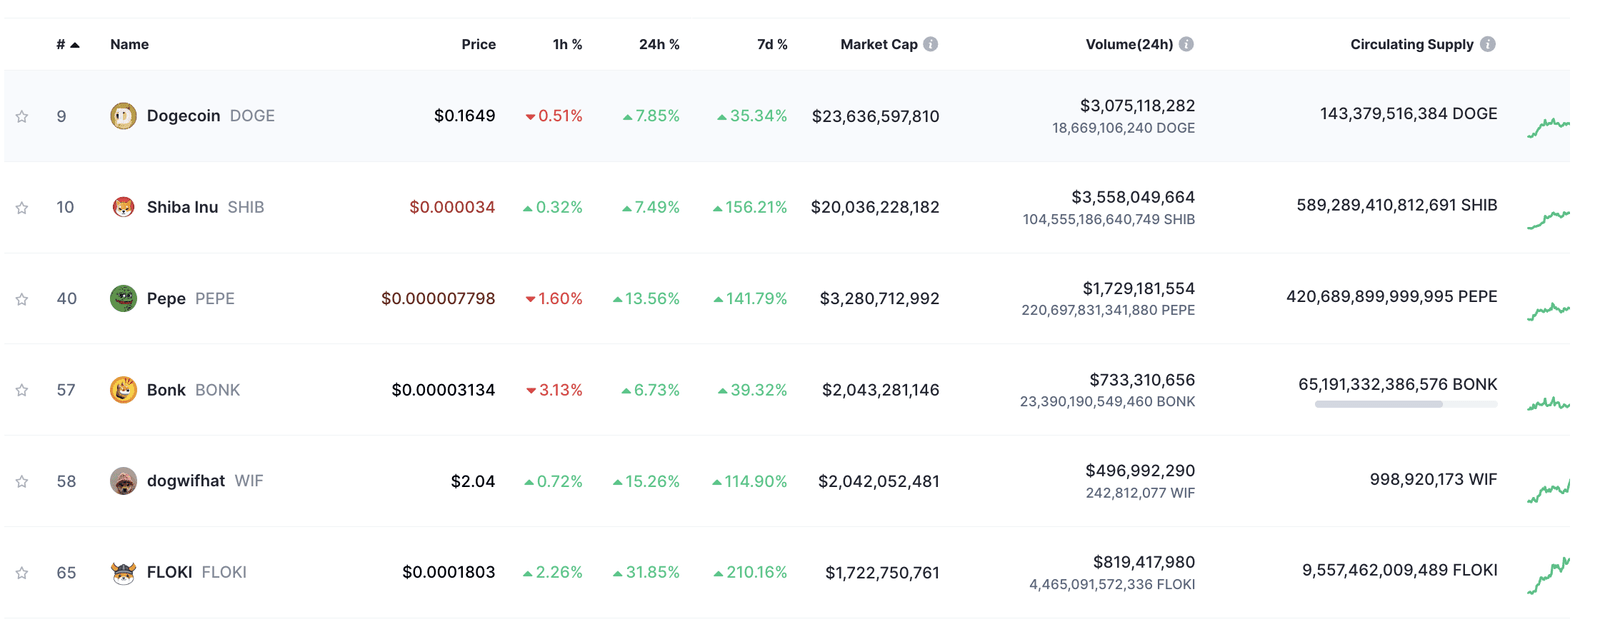Open the Pepe coin name link
The height and width of the screenshot is (644, 1600).
point(166,299)
